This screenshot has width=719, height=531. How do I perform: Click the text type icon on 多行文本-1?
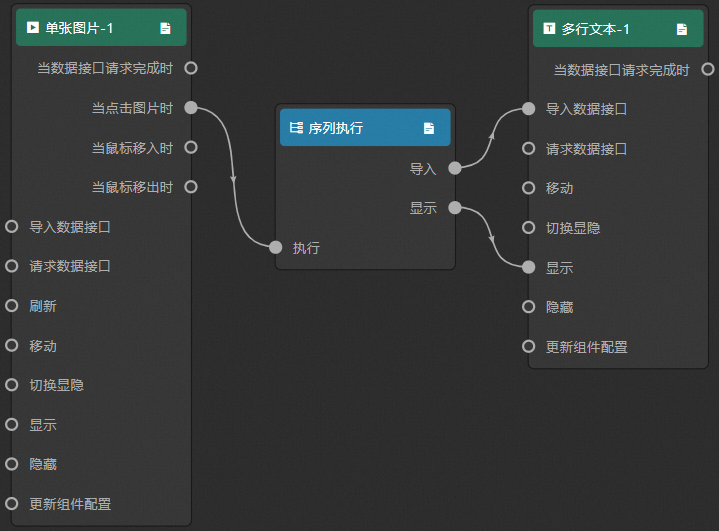tap(549, 29)
